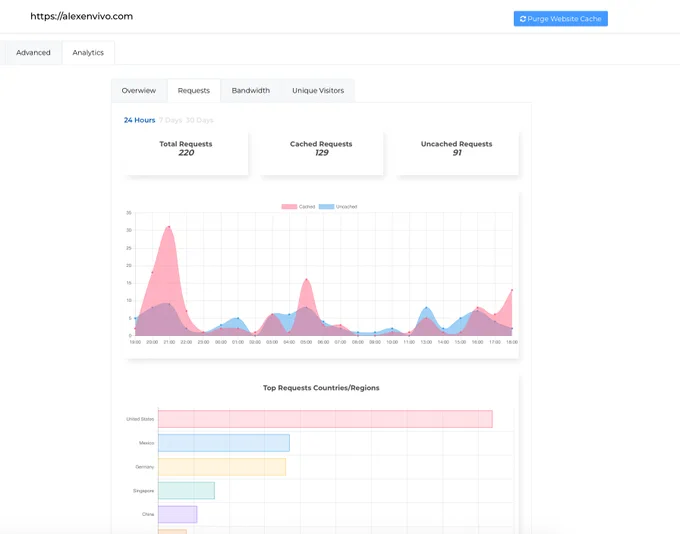Viewport: 680px width, 534px height.
Task: Choose the 30 Days time range
Action: click(199, 120)
